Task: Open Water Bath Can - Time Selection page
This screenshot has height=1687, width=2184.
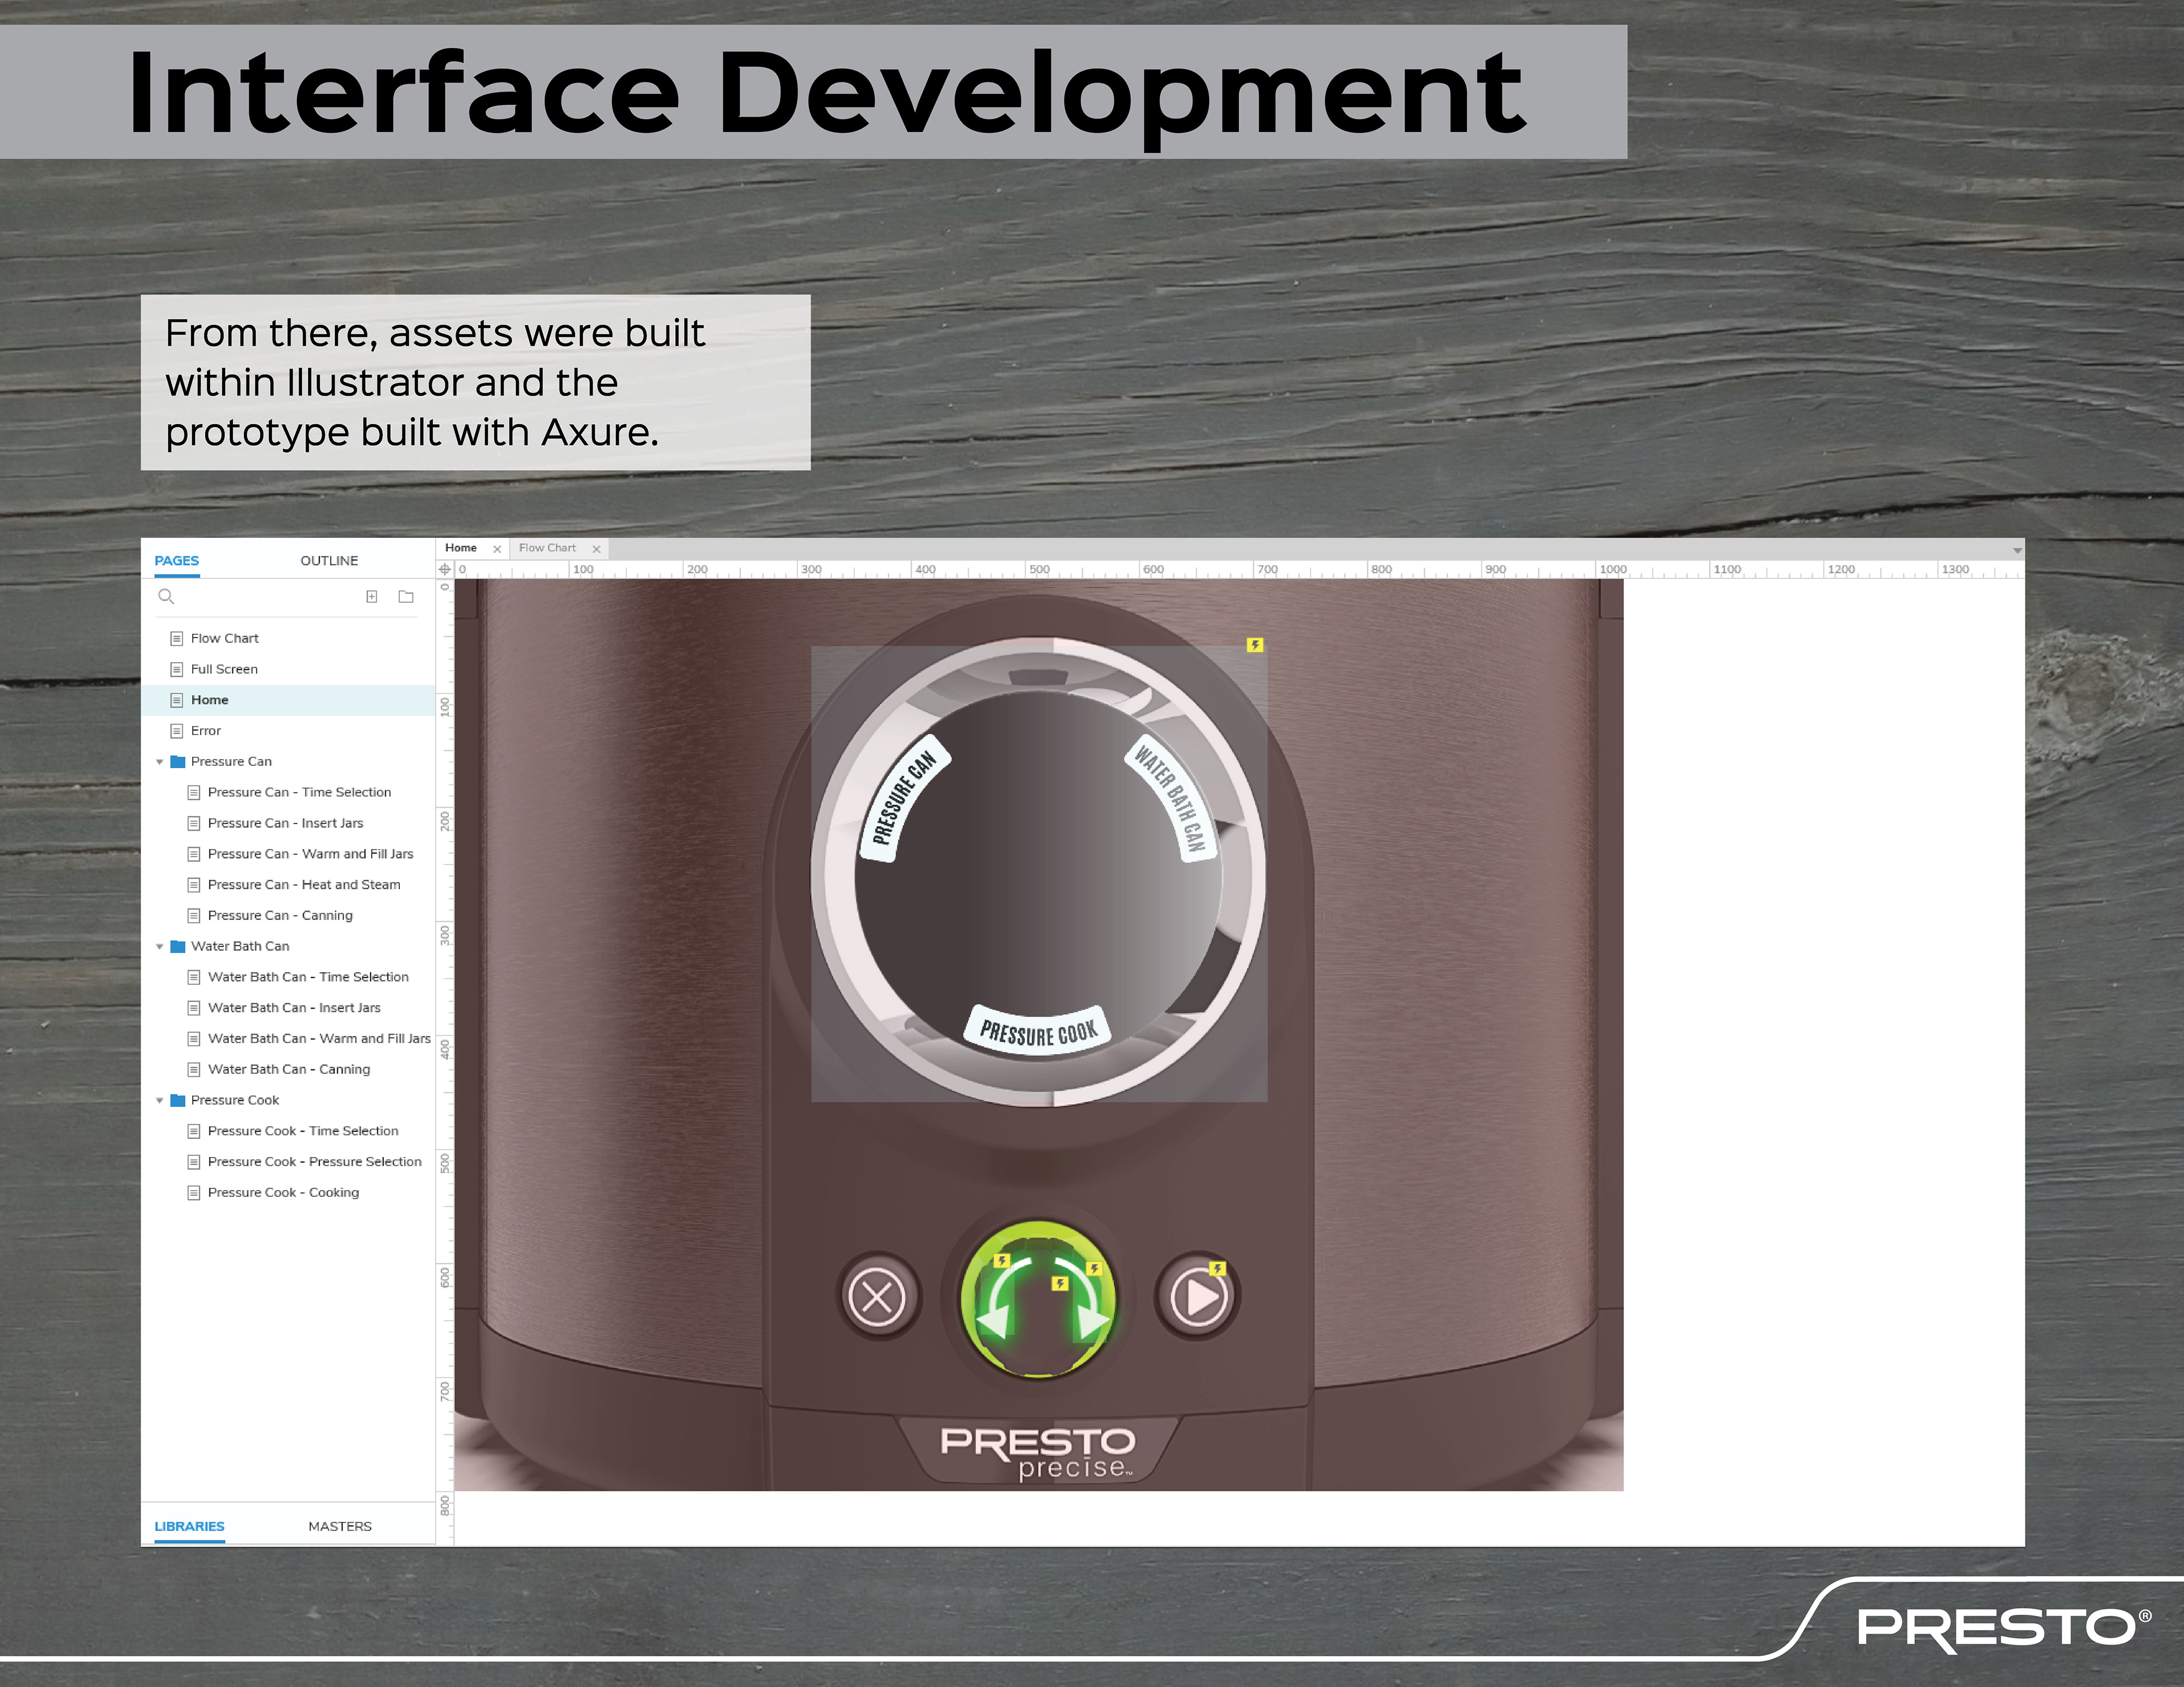Action: [x=308, y=977]
